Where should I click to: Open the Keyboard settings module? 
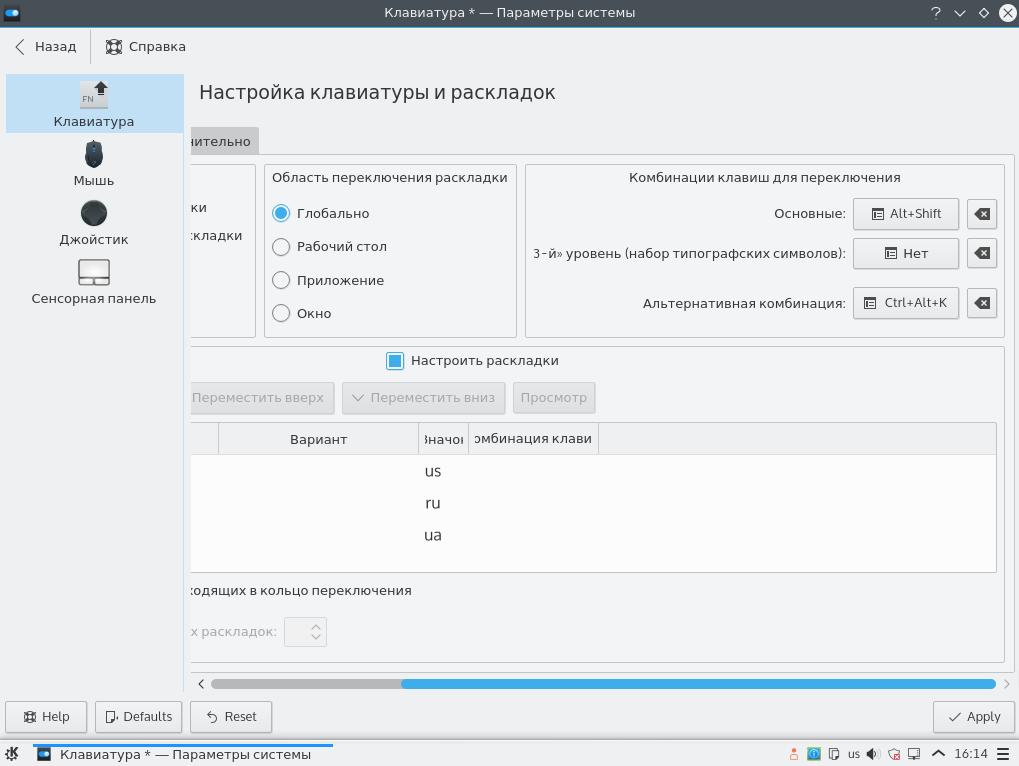(x=94, y=104)
